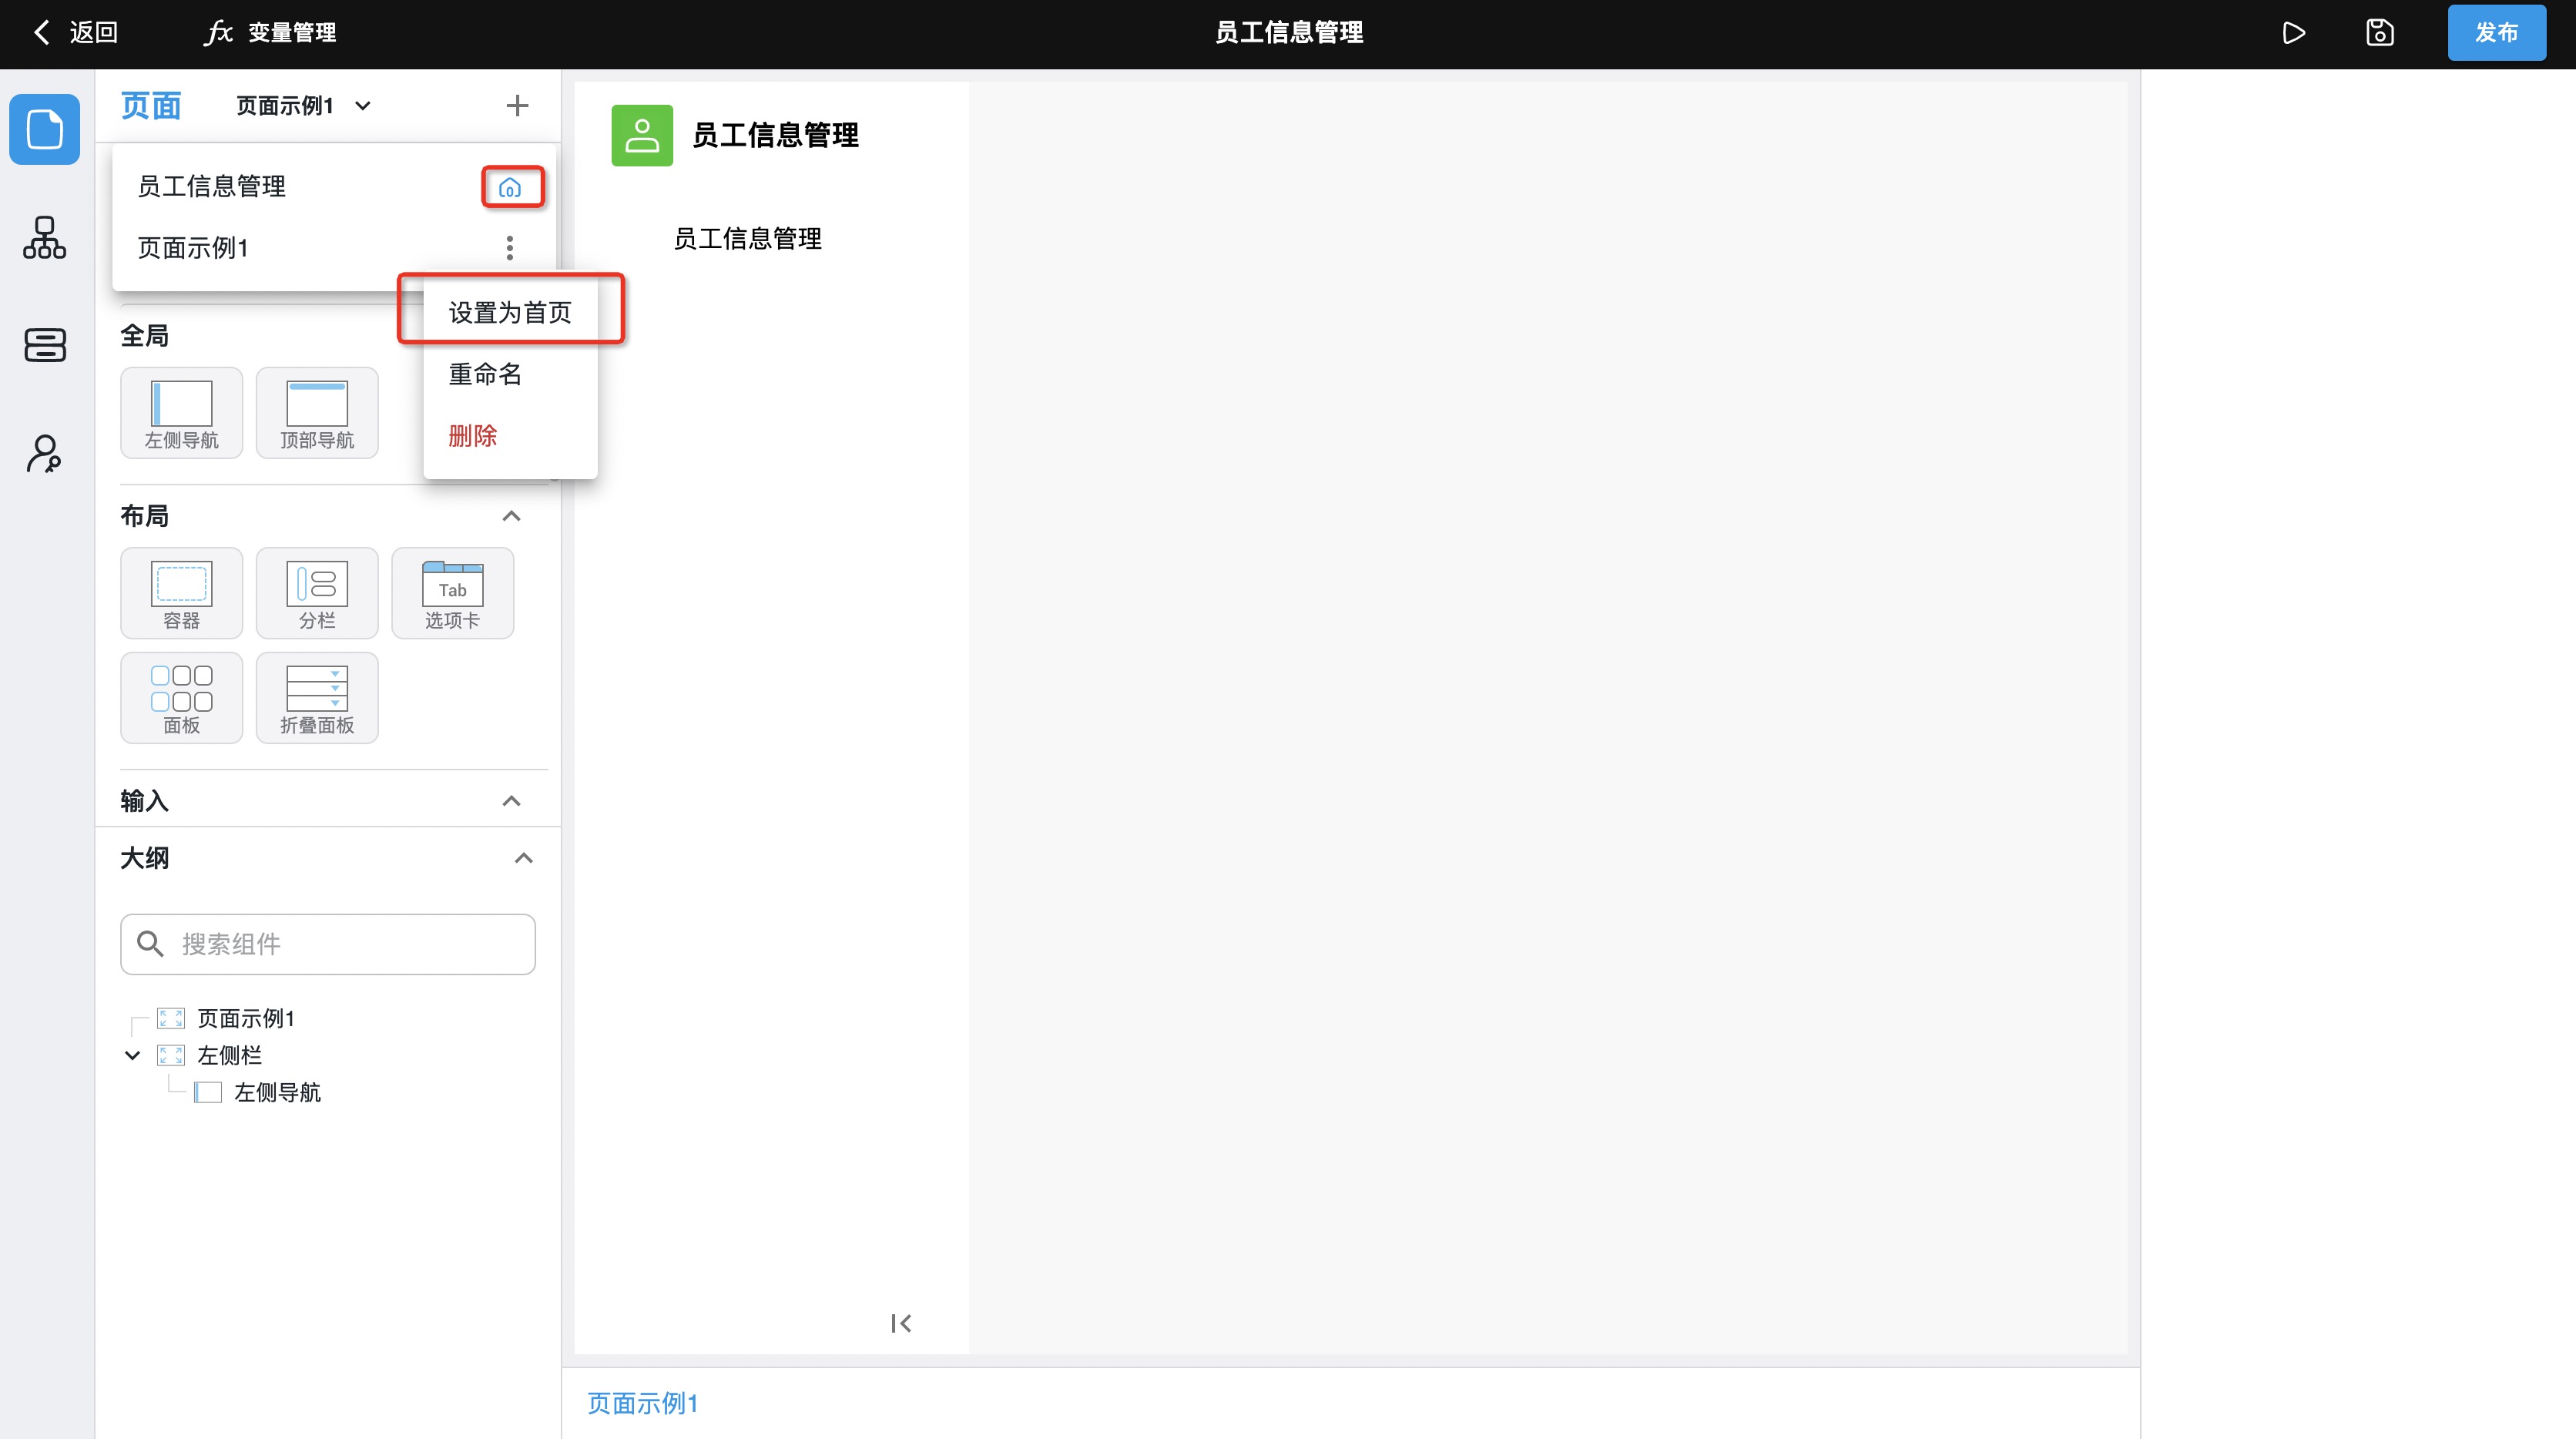
Task: Click 员工信息管理 nav item in canvas
Action: (x=747, y=239)
